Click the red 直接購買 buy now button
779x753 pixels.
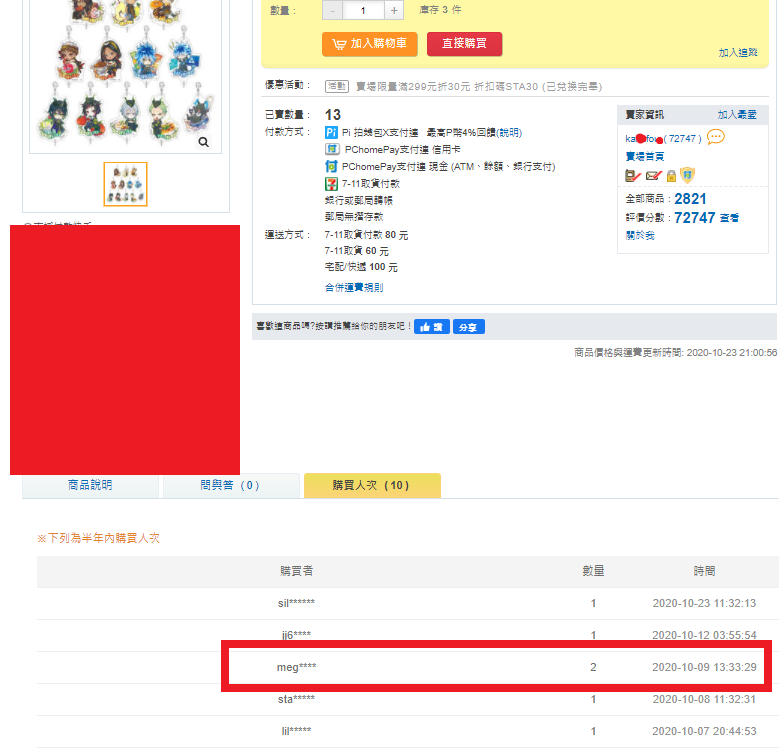465,44
